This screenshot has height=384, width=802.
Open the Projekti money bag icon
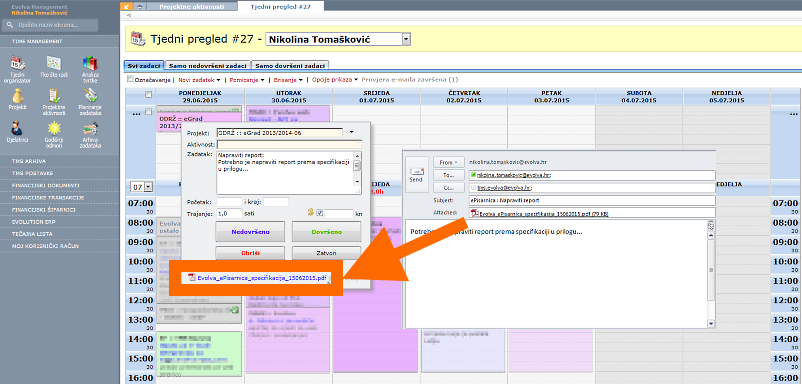tap(17, 96)
